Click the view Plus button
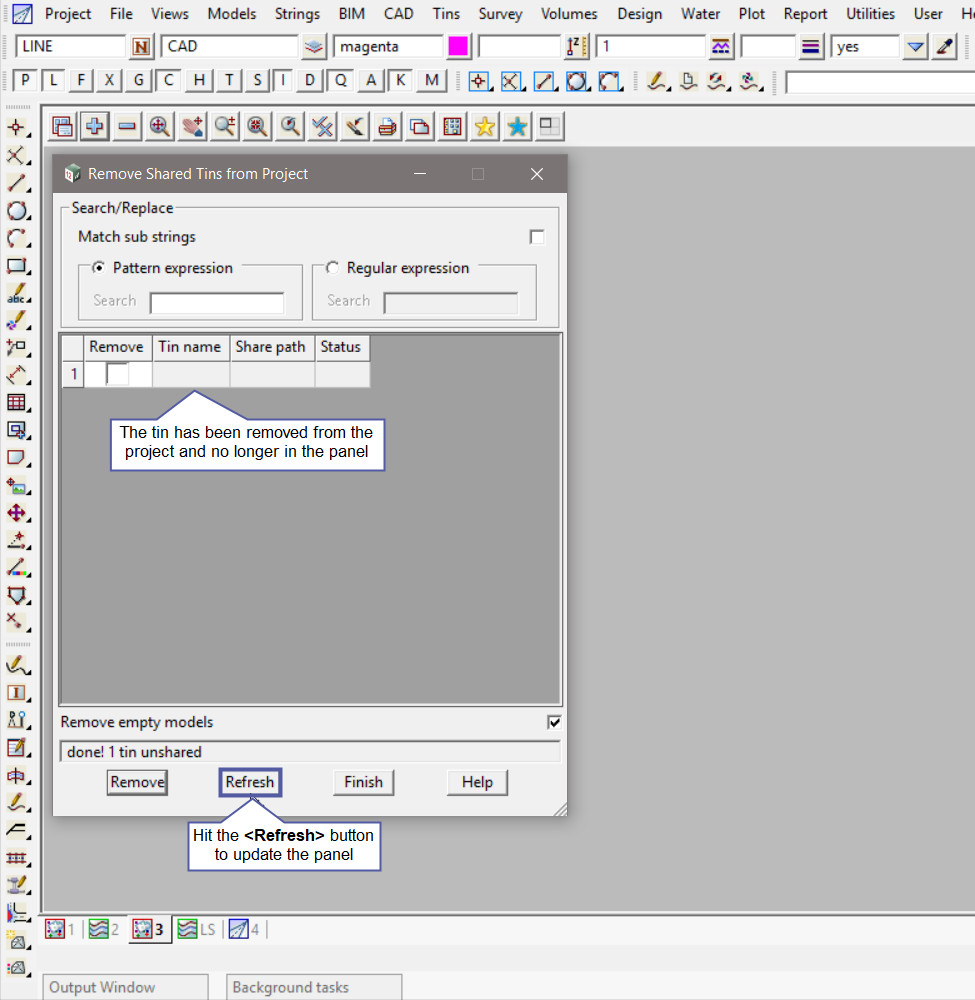Viewport: 975px width, 1000px height. pyautogui.click(x=94, y=126)
